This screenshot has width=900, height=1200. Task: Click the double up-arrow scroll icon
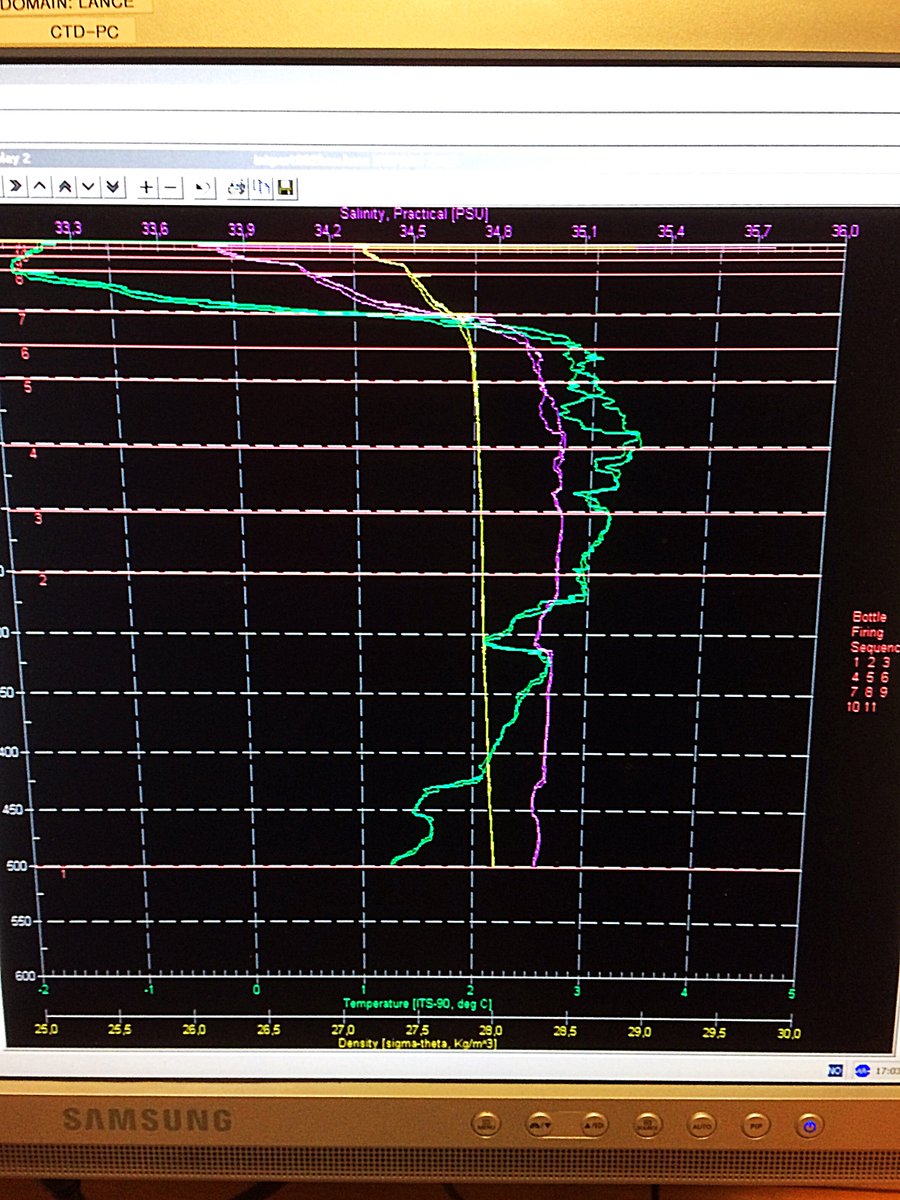pos(64,187)
